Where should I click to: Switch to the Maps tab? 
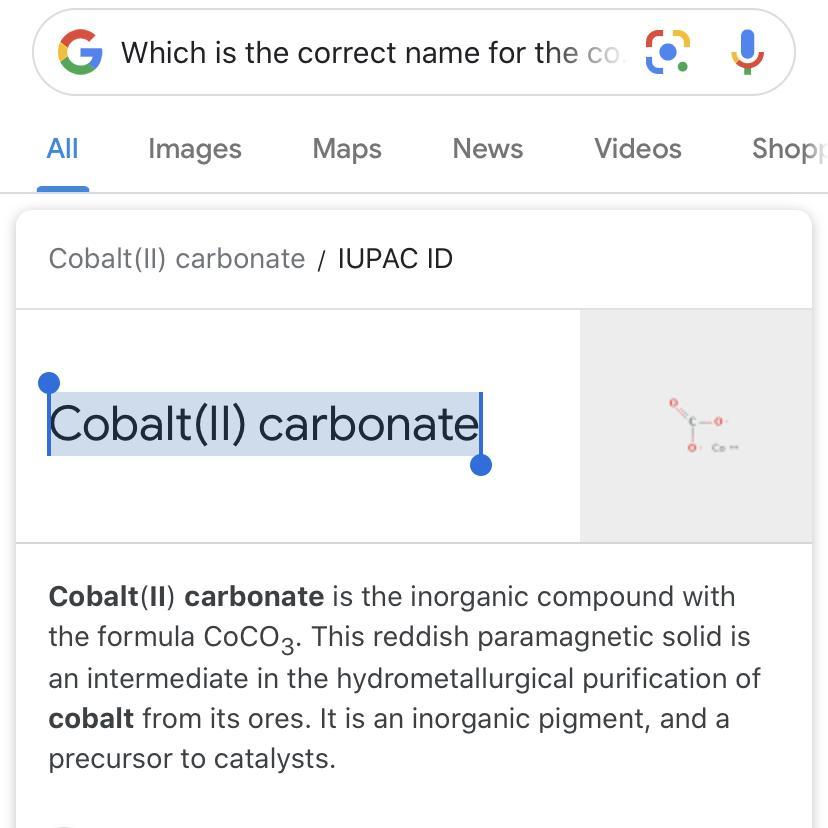[x=347, y=149]
